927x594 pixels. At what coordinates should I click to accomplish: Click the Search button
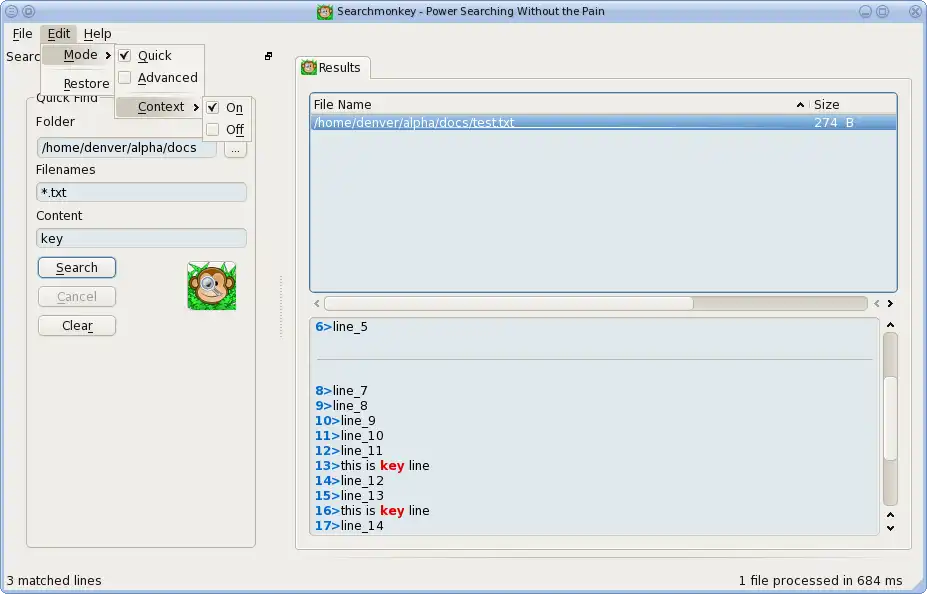click(77, 268)
